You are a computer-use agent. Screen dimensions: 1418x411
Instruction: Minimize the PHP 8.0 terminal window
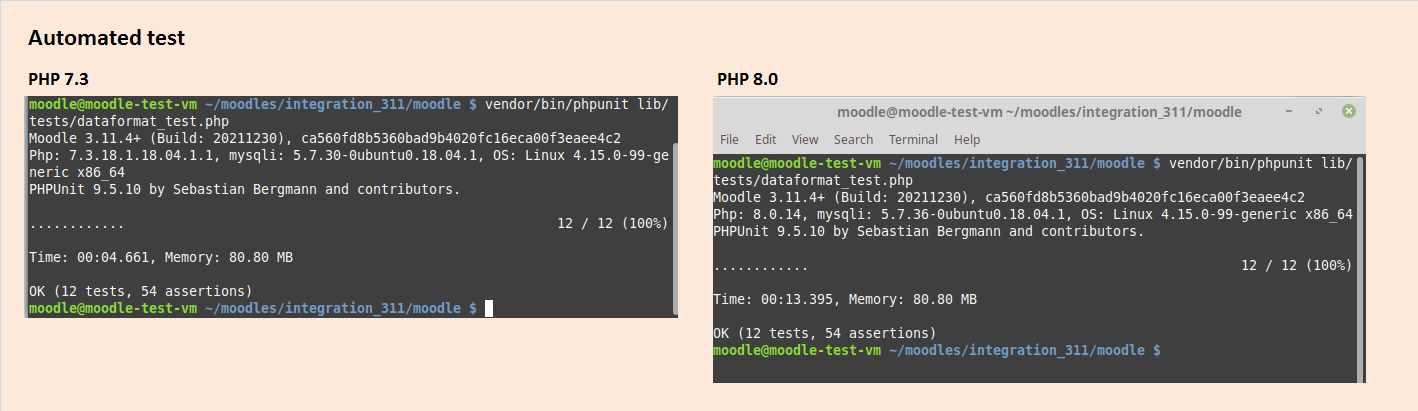1289,111
